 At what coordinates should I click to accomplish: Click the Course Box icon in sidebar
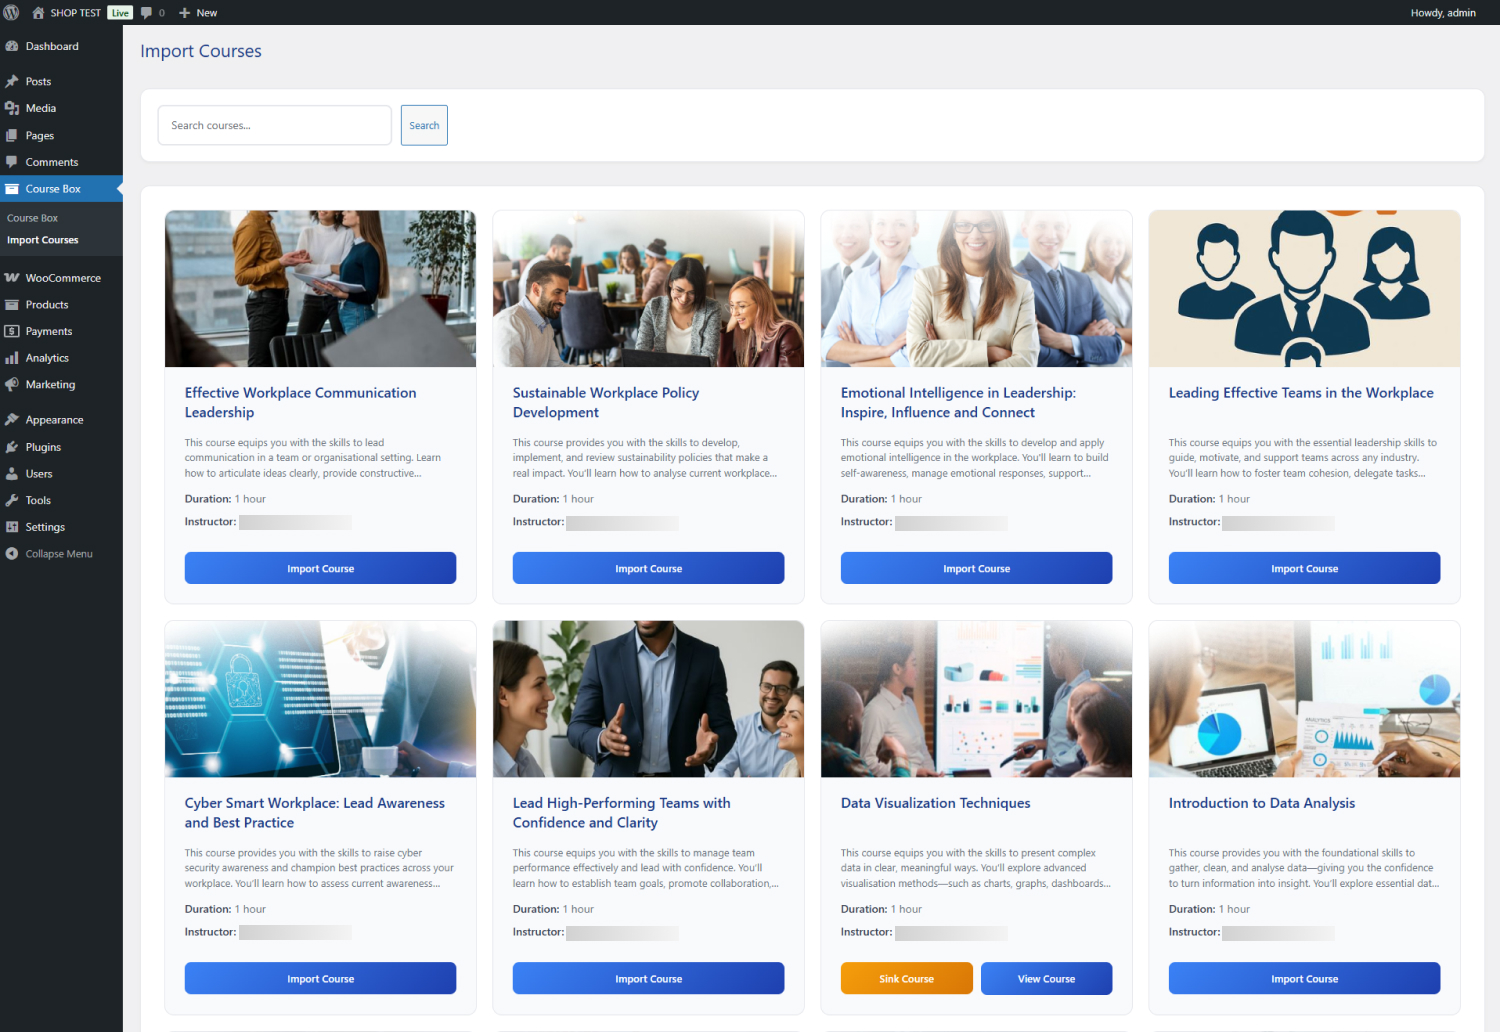[x=12, y=189]
